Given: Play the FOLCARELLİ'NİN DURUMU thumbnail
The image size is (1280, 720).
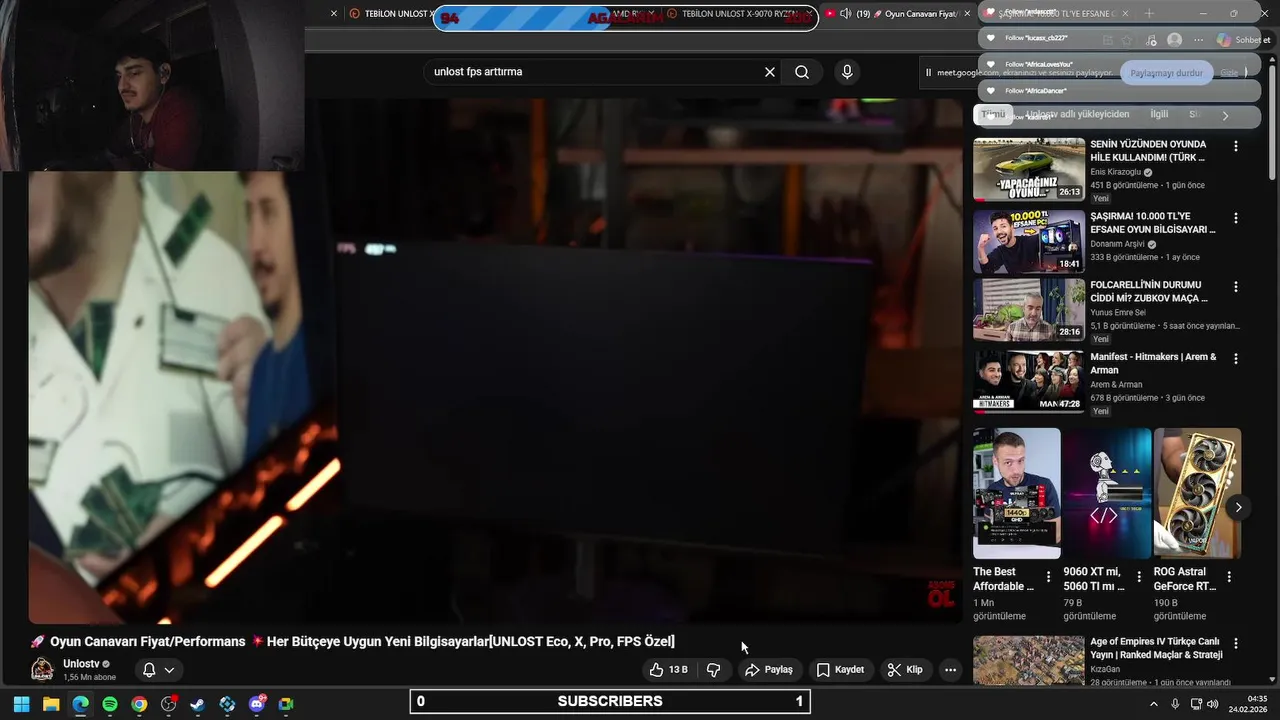Looking at the screenshot, I should 1029,310.
